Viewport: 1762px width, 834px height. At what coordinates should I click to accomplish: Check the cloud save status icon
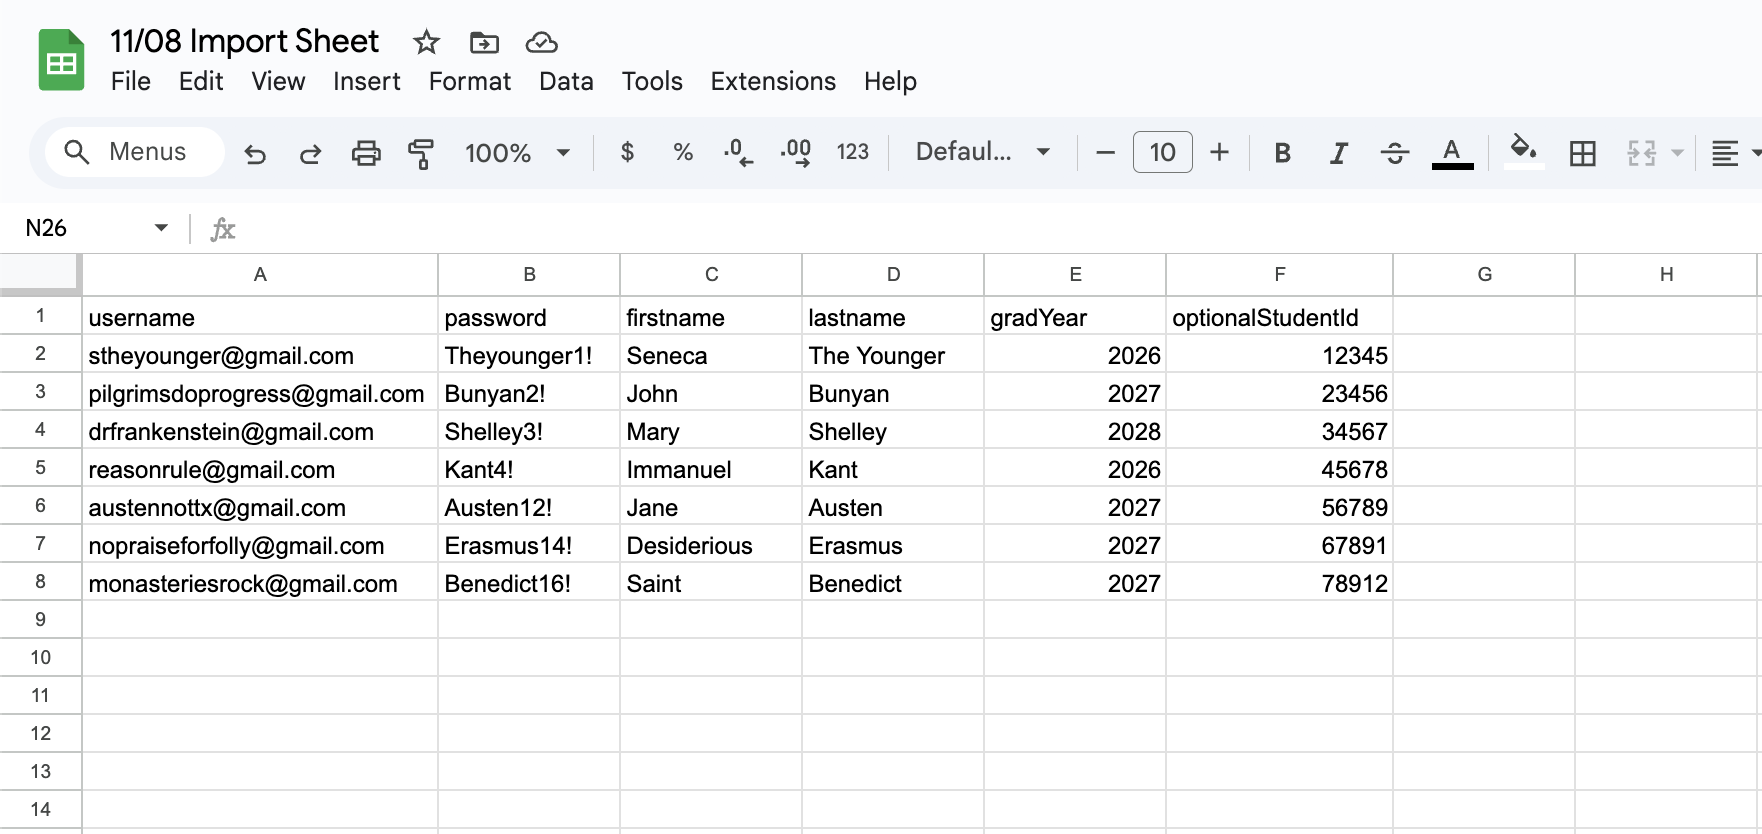[x=541, y=42]
